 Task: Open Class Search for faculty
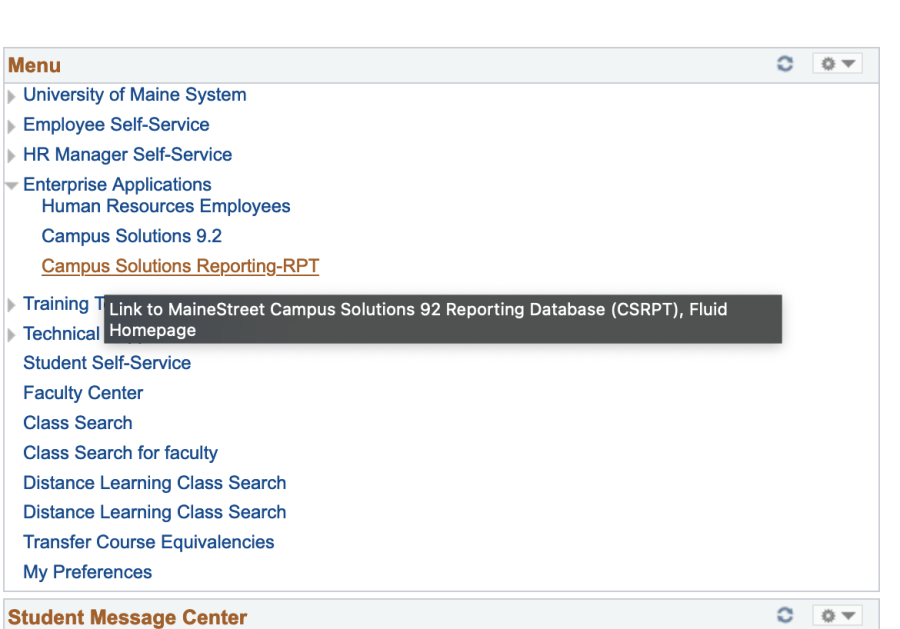coord(121,453)
